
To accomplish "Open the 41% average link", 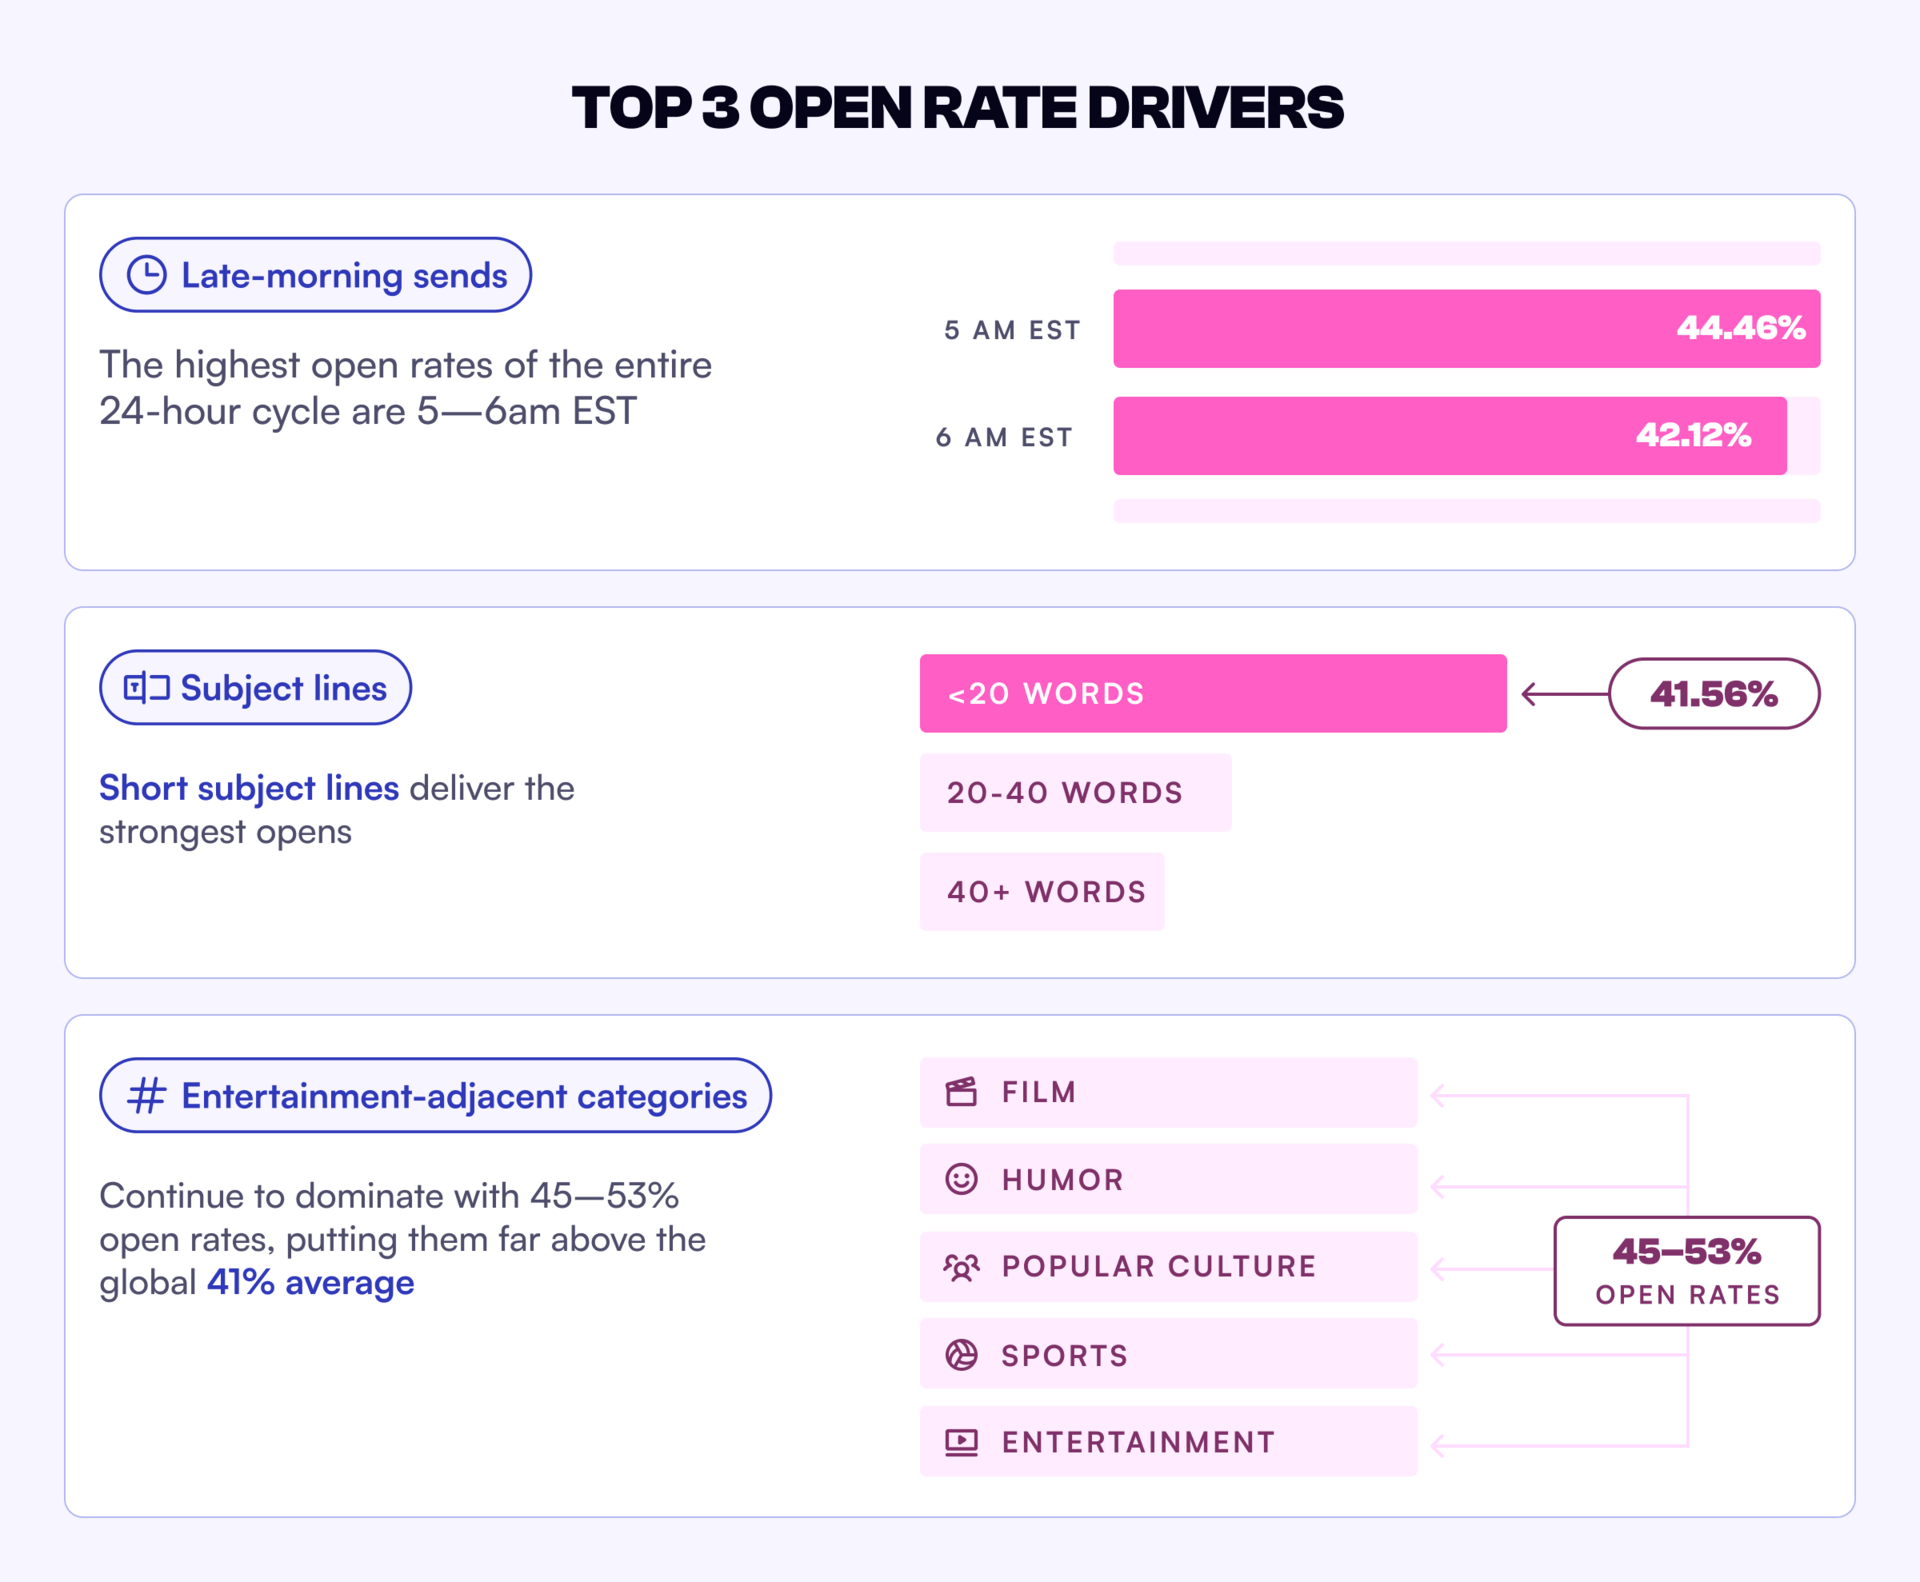I will click(x=308, y=1282).
